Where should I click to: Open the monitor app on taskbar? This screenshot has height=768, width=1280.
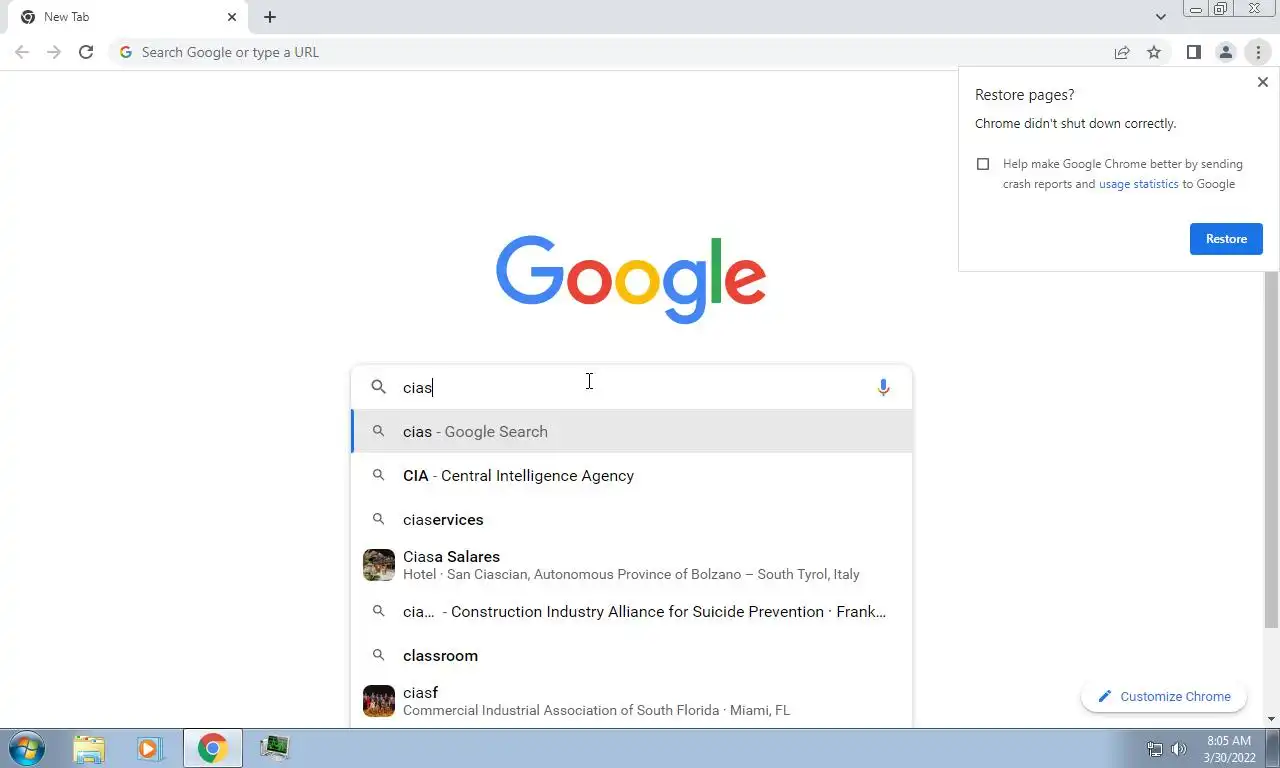coord(274,748)
